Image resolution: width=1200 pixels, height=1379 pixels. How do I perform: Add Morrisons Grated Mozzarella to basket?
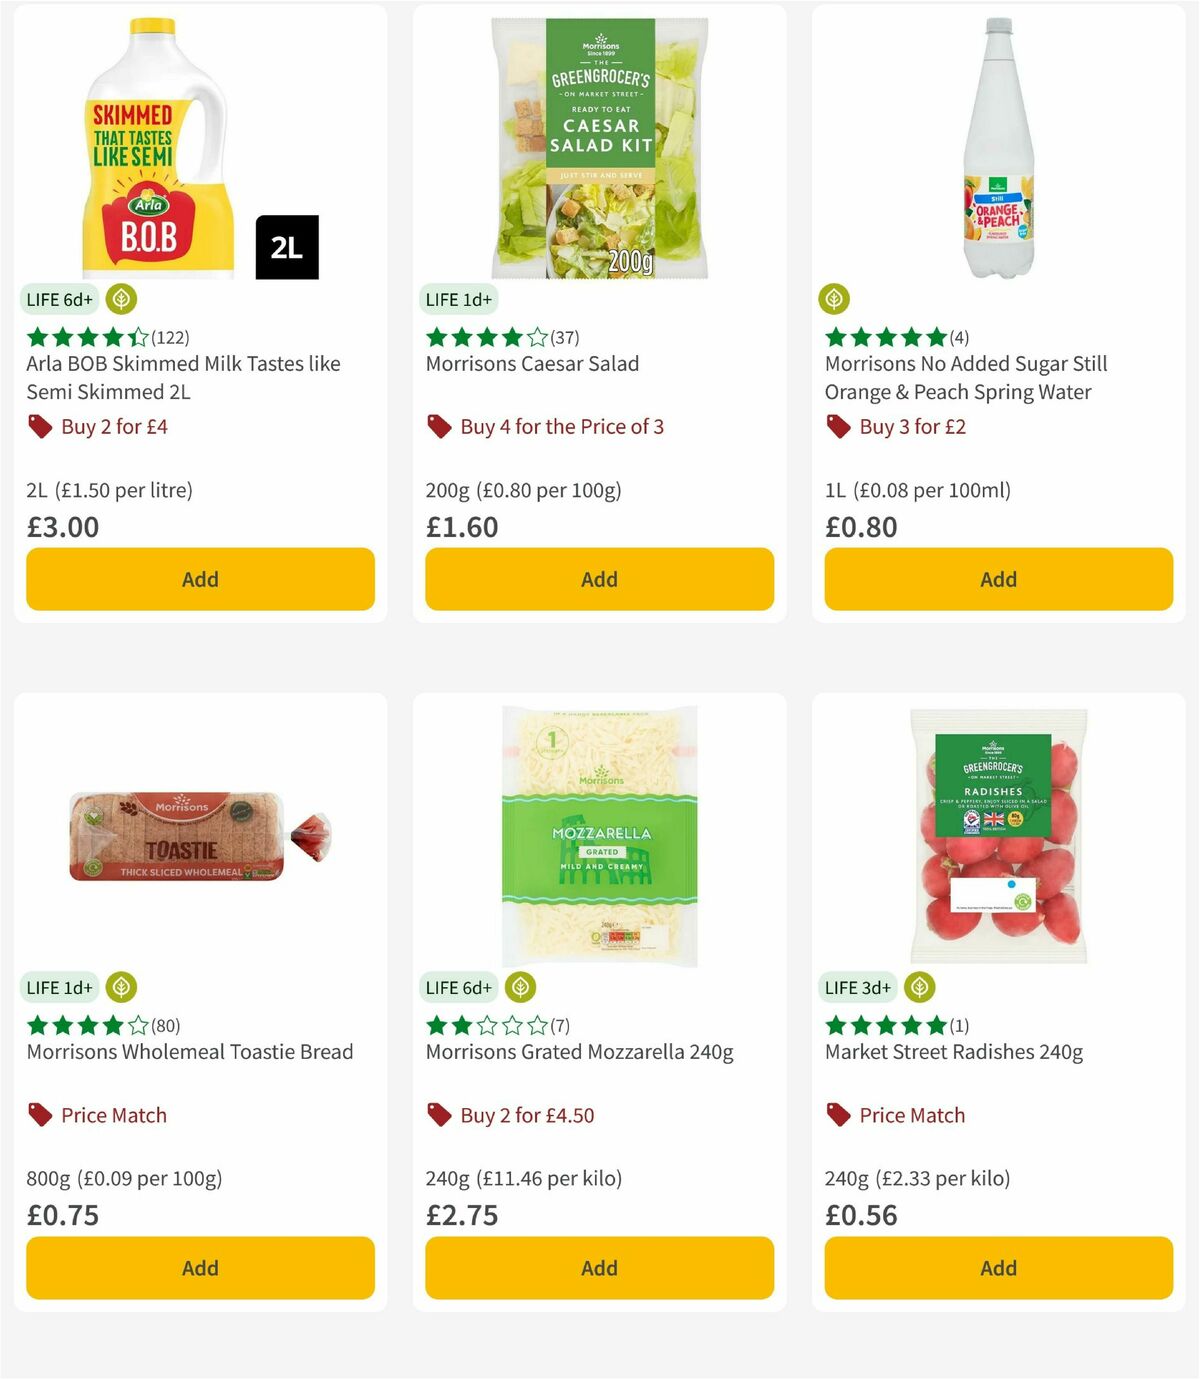tap(598, 1267)
